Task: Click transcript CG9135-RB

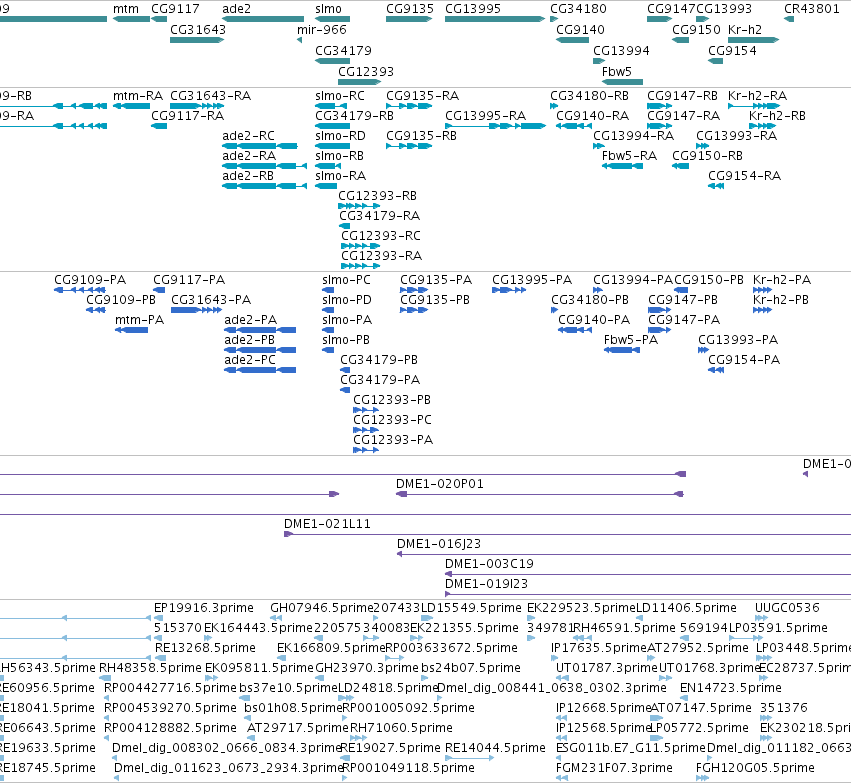Action: point(409,146)
